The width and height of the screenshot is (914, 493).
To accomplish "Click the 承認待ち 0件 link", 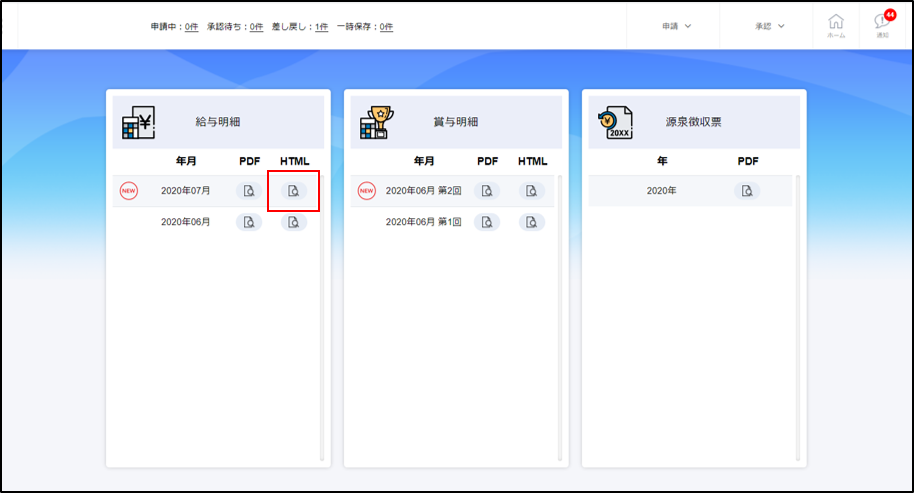I will [256, 27].
